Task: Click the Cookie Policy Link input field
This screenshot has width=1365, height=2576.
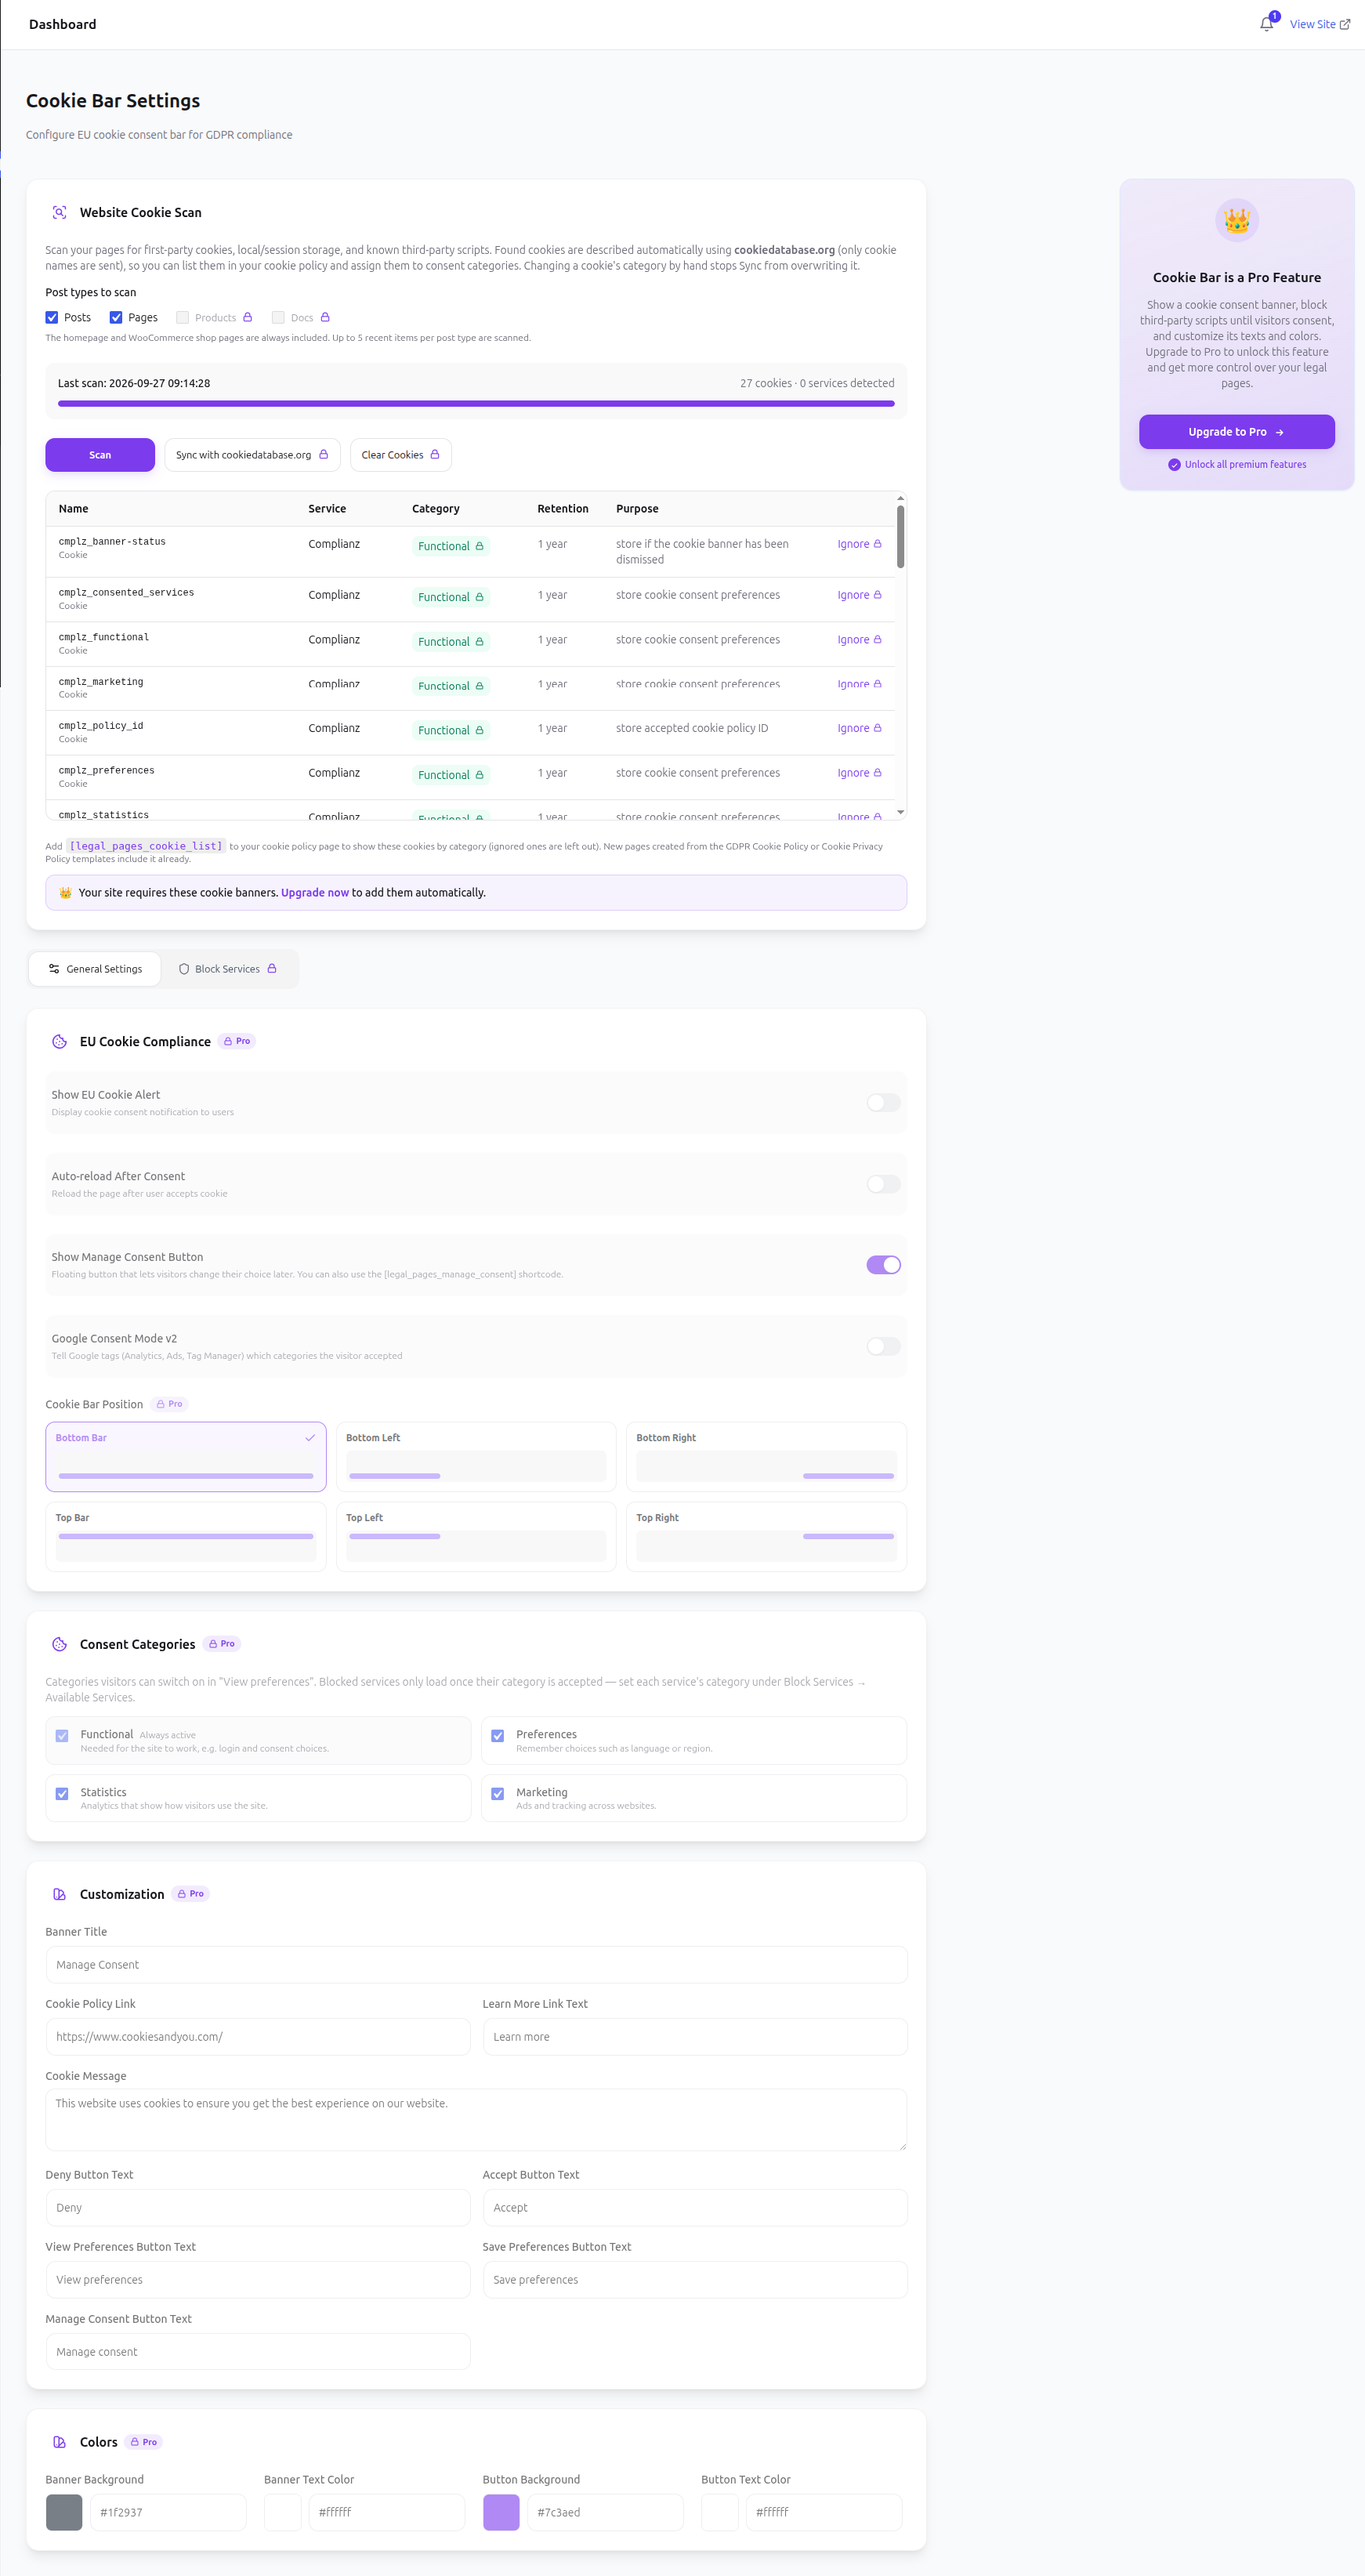Action: (x=258, y=2037)
